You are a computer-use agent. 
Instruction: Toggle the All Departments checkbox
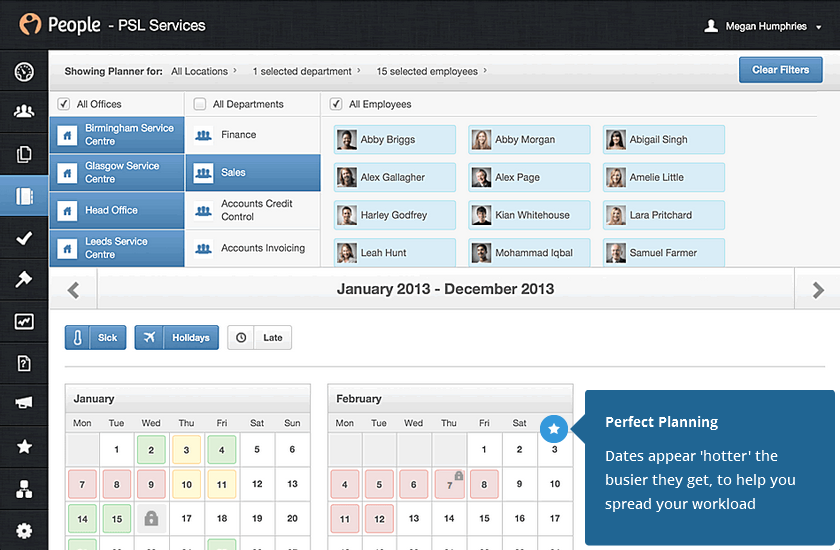coord(199,104)
